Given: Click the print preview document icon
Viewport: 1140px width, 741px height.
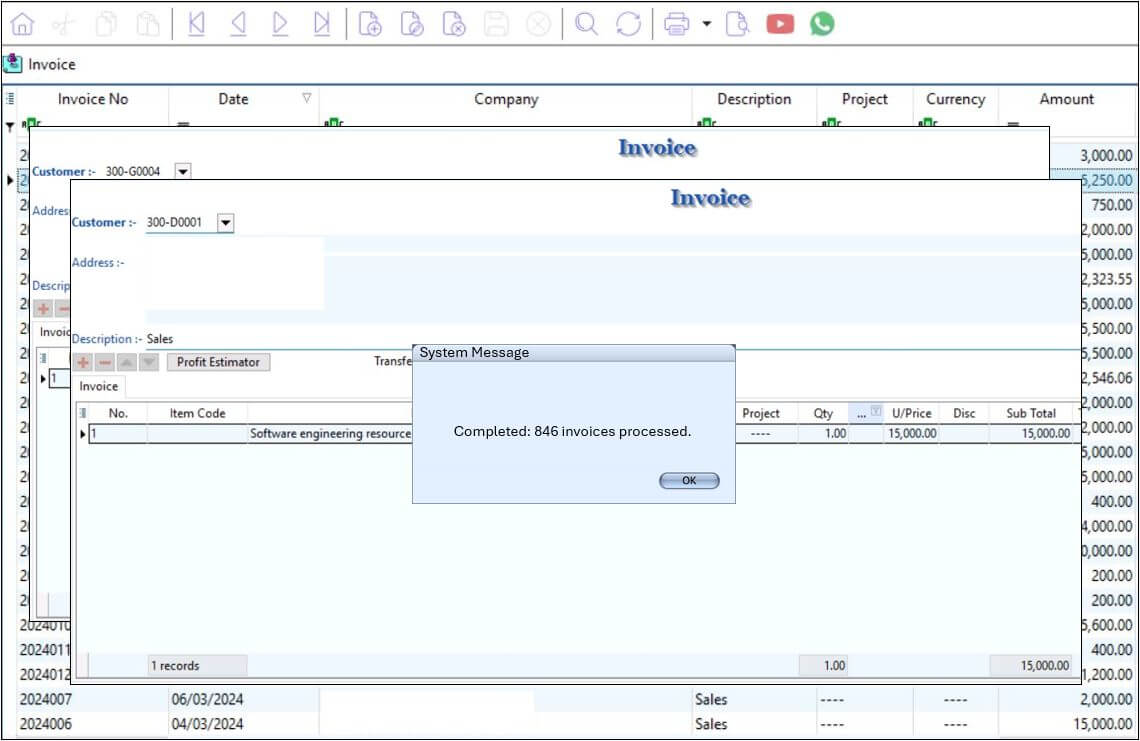Looking at the screenshot, I should coord(737,24).
